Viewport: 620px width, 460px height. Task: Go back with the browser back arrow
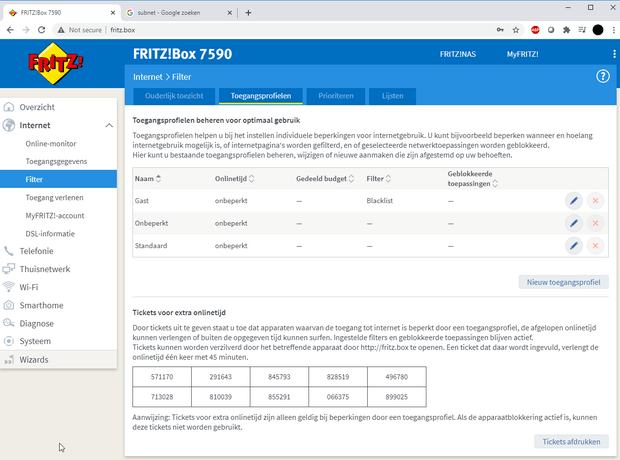(x=10, y=30)
